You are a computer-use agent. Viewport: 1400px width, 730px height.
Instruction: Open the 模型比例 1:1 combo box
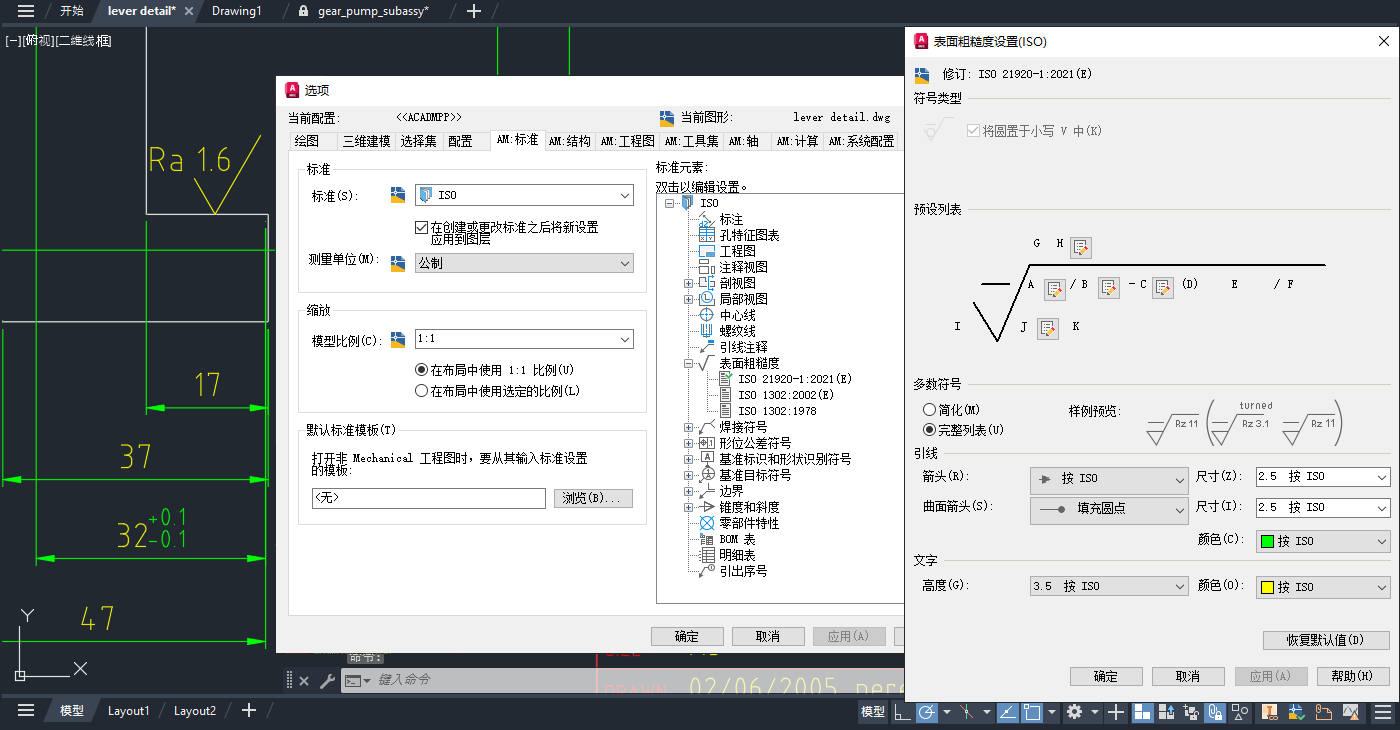(524, 340)
